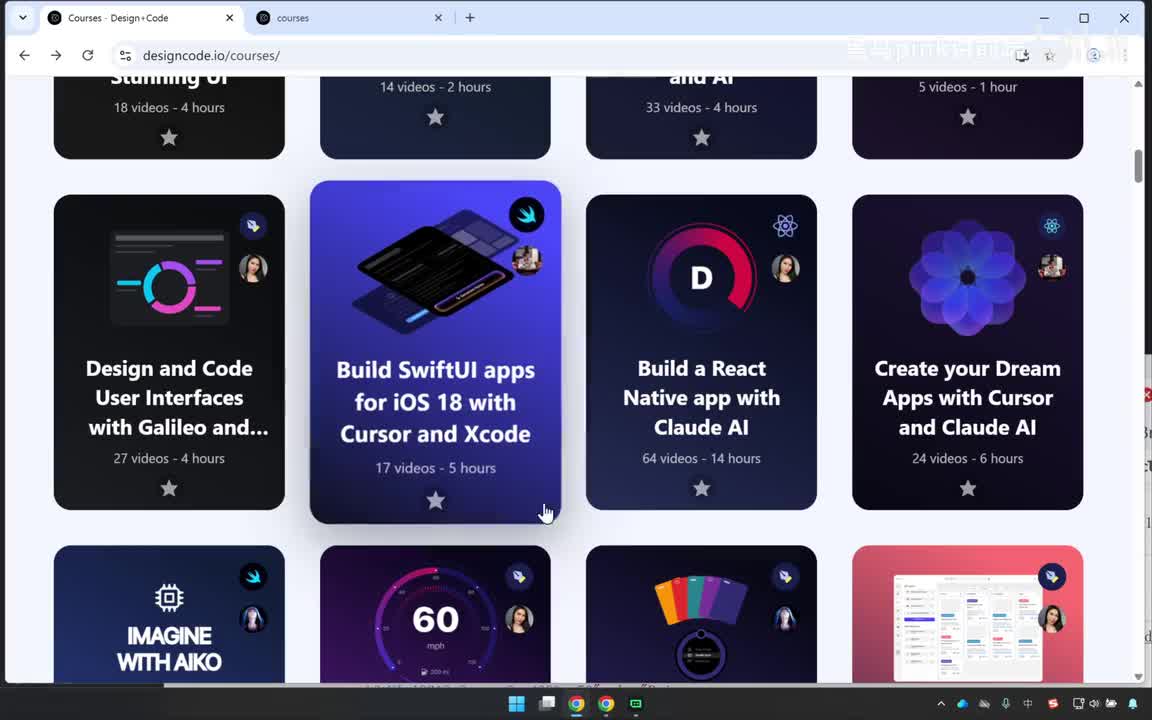Open a new browser tab

(x=470, y=18)
